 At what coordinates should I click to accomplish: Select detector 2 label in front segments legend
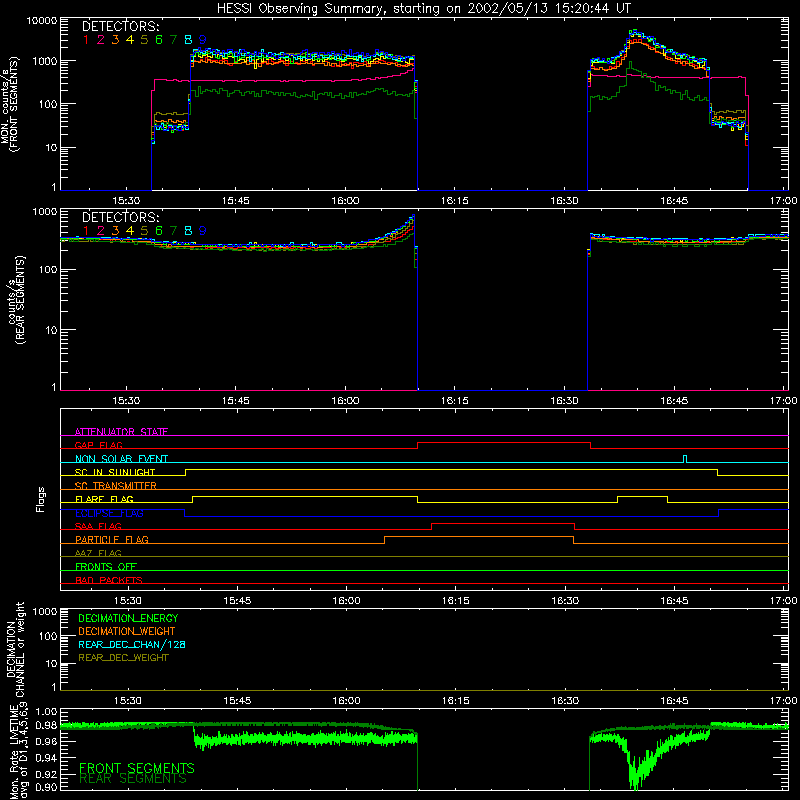tap(101, 40)
